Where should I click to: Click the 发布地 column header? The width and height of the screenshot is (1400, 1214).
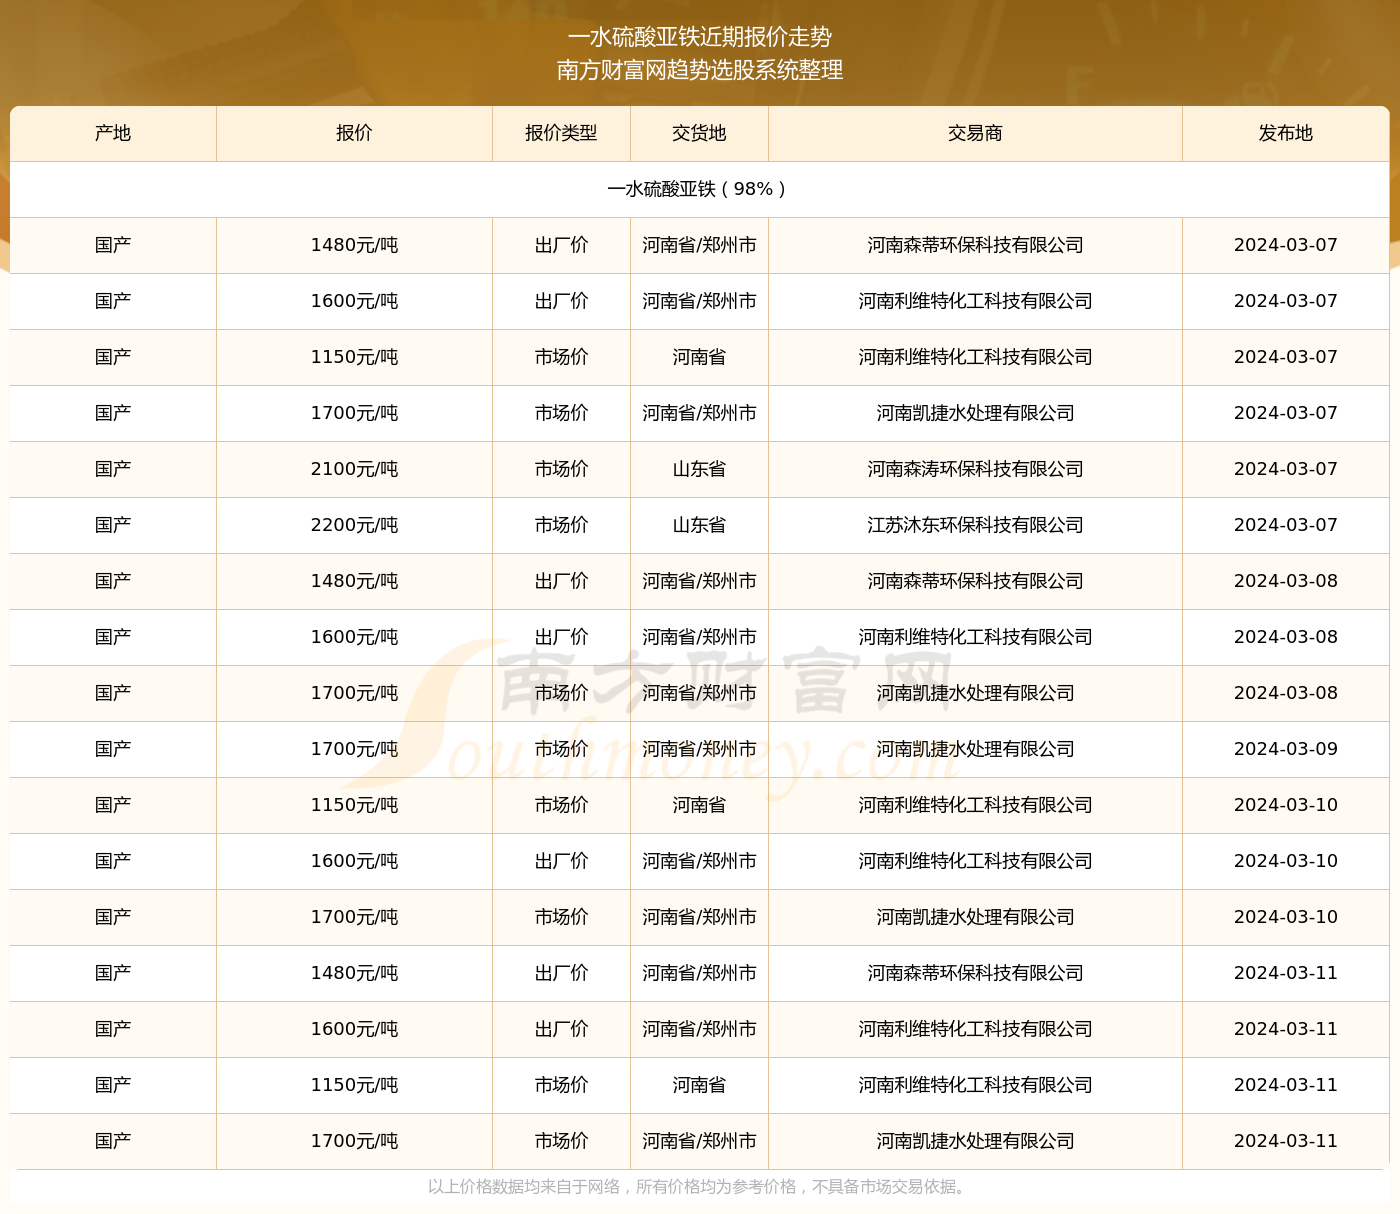click(1286, 133)
